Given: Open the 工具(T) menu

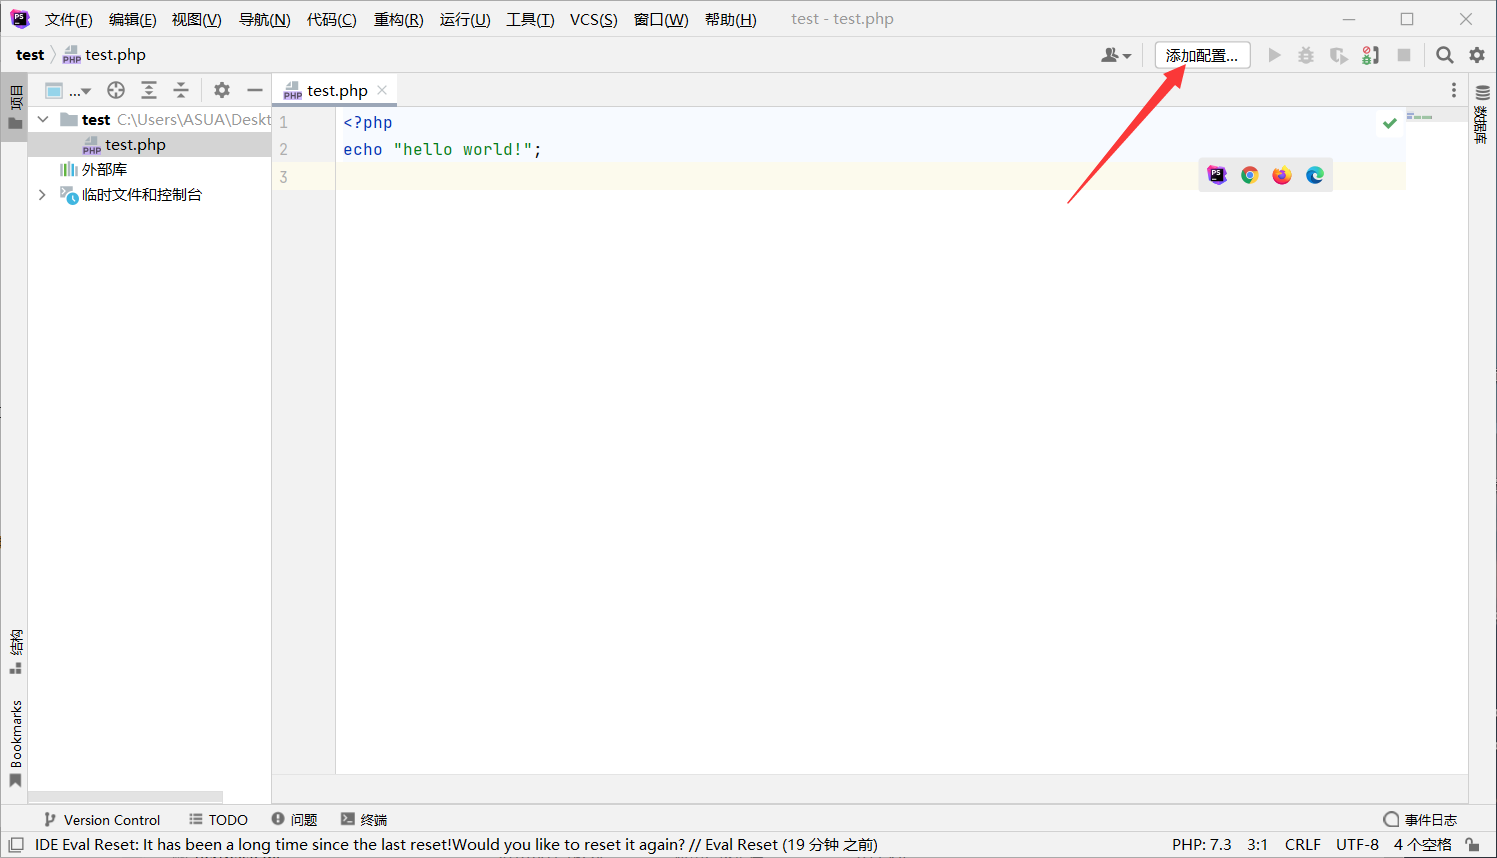Looking at the screenshot, I should [530, 20].
